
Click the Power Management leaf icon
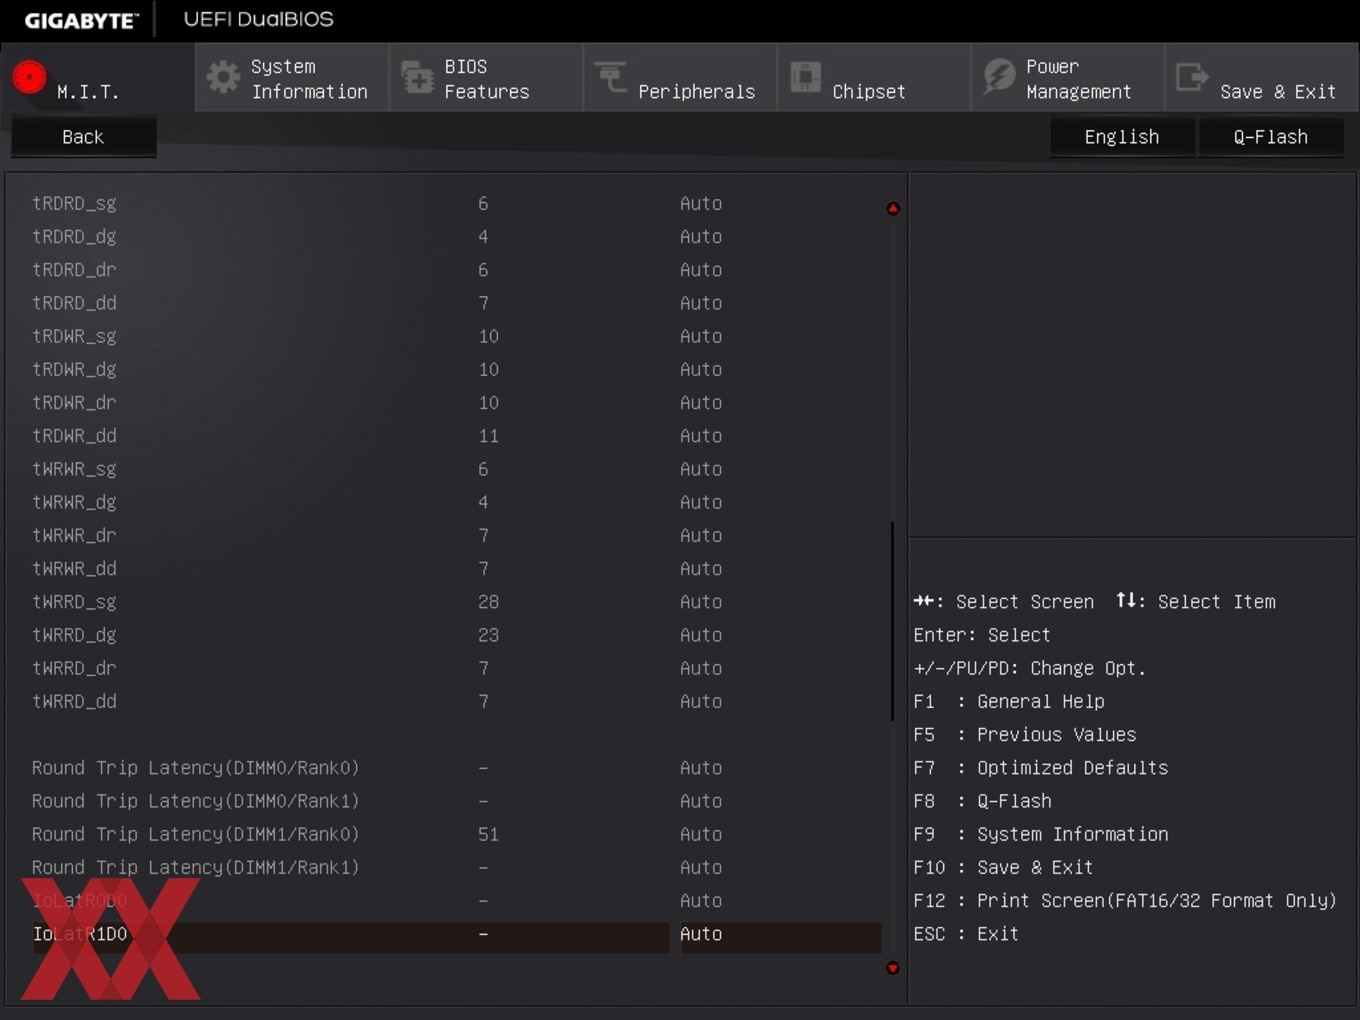pos(999,77)
